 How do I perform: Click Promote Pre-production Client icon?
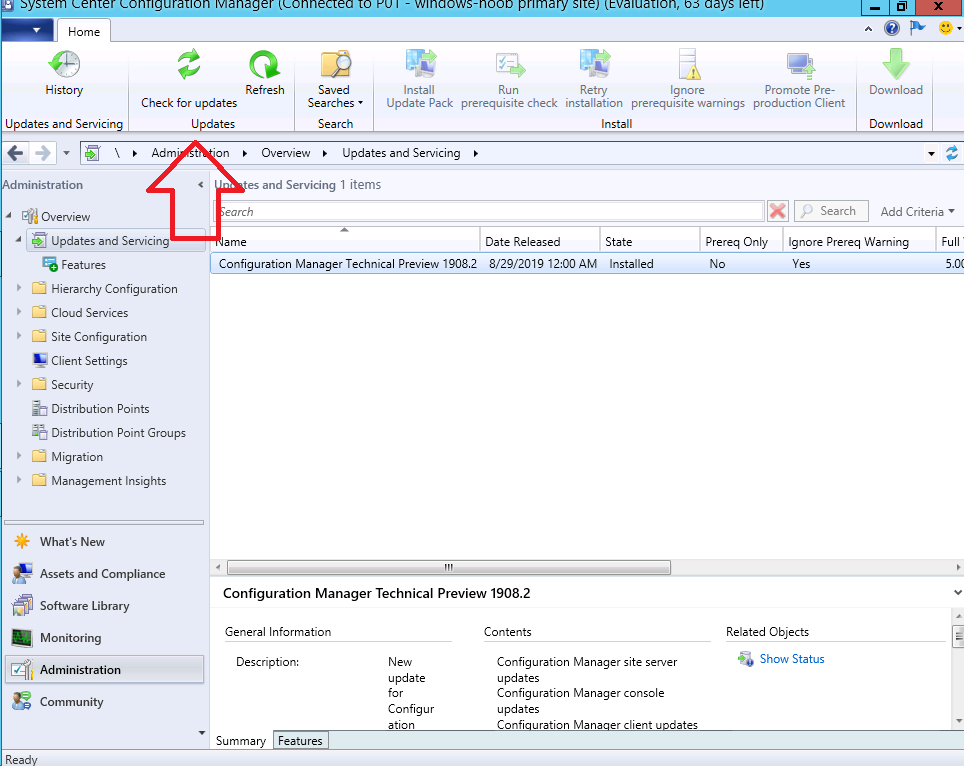click(x=799, y=65)
